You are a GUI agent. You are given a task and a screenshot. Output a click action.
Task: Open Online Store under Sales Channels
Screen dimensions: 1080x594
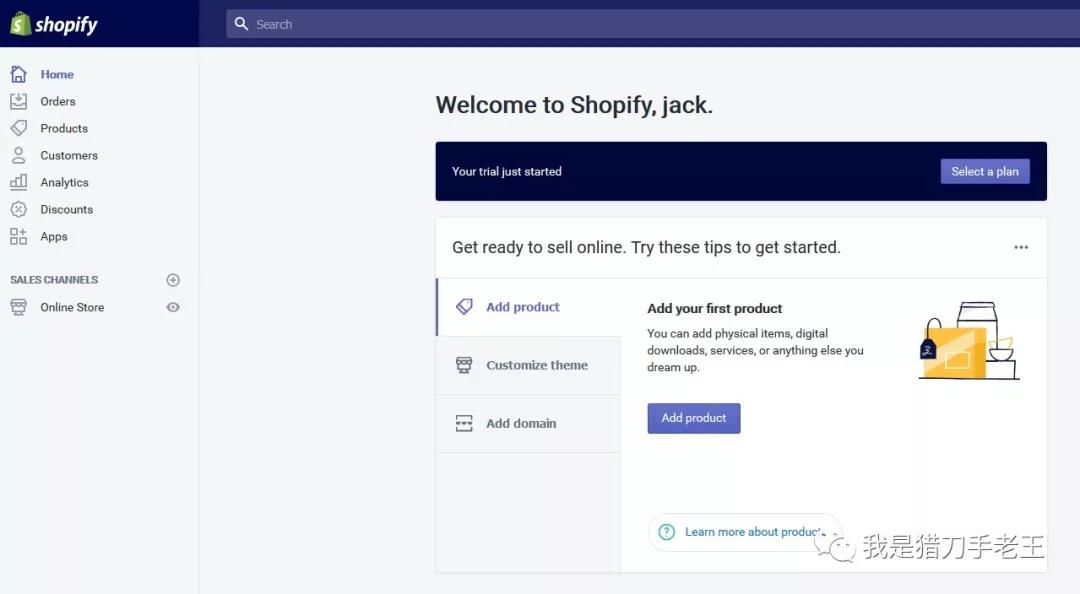coord(71,307)
